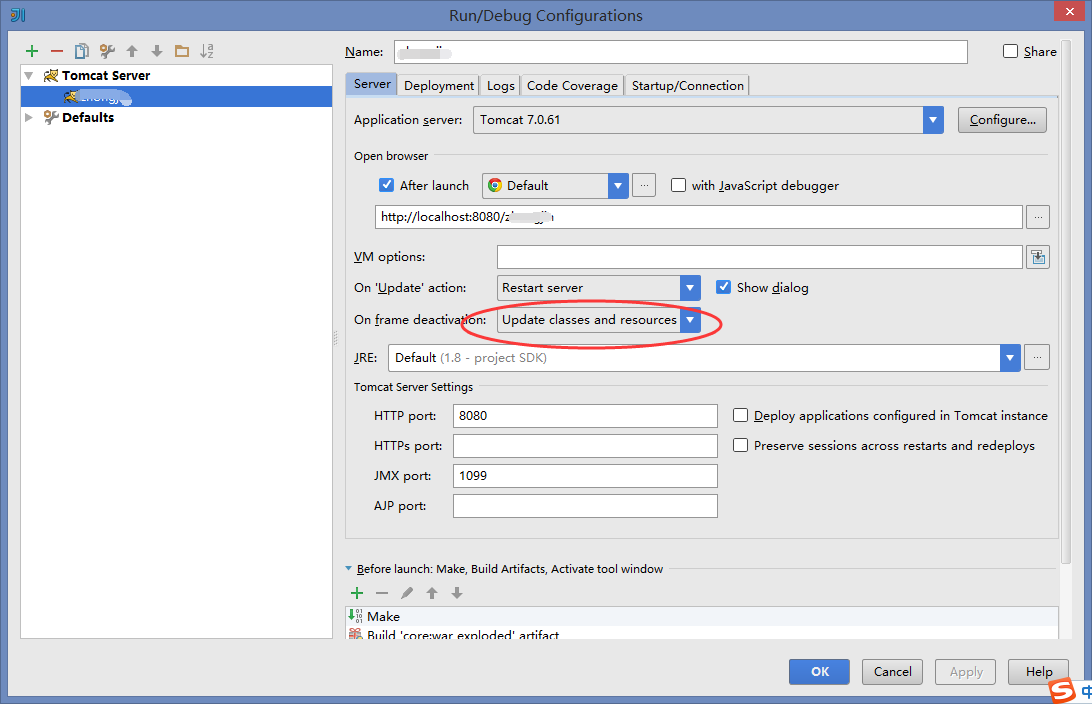Open the On 'Update' action dropdown

coord(689,288)
